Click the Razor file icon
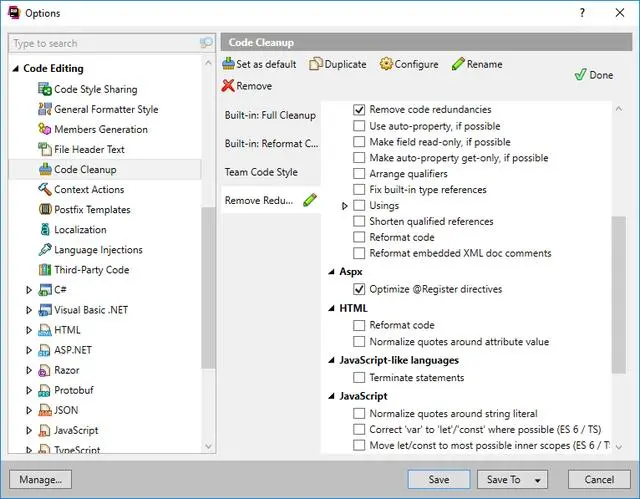Image resolution: width=640 pixels, height=499 pixels. [x=44, y=370]
